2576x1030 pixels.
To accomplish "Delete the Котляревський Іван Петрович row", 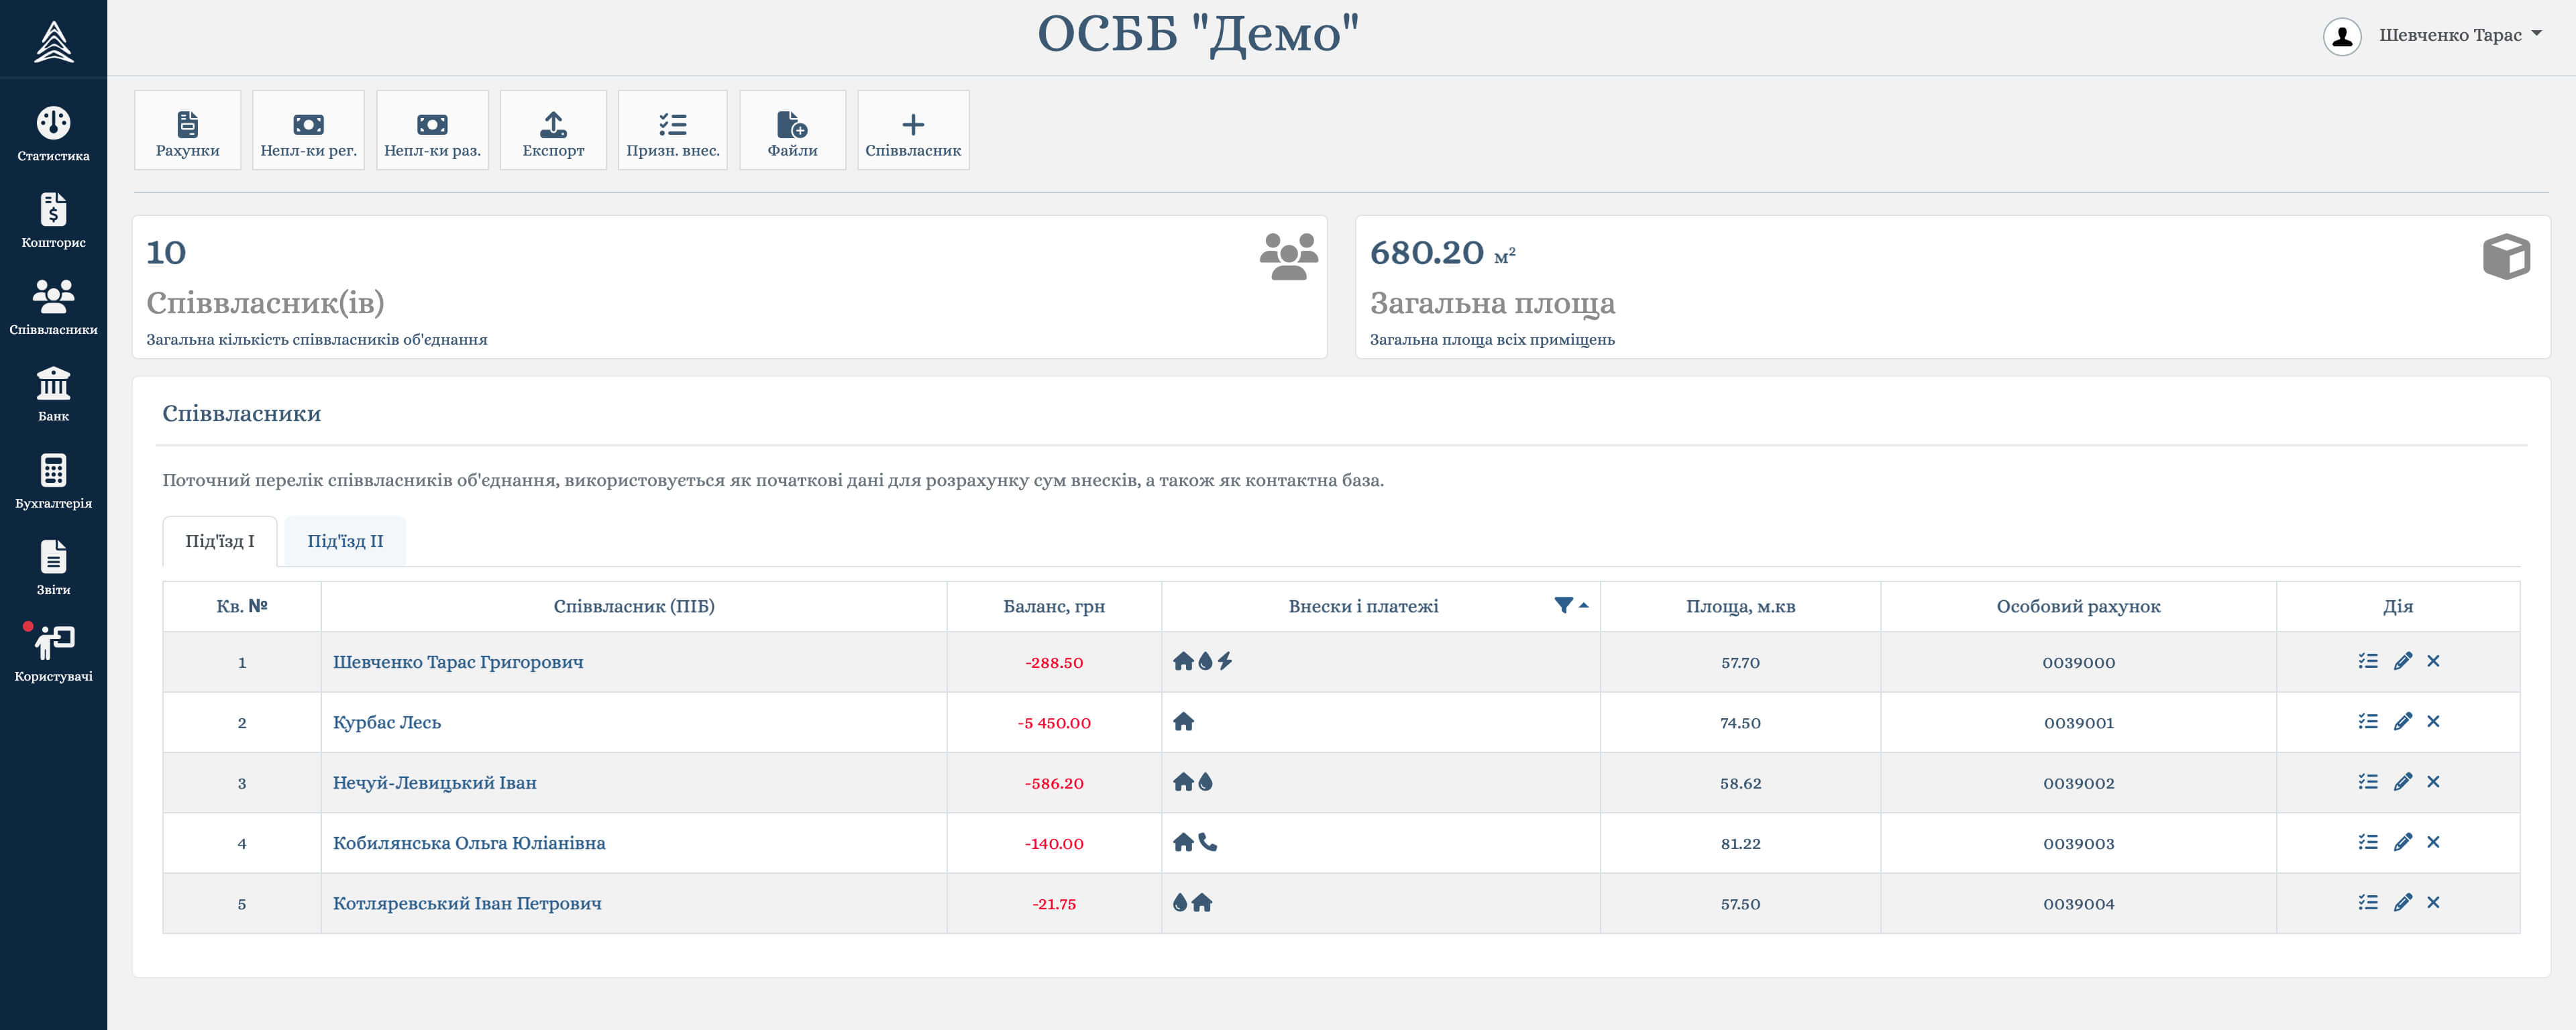I will pos(2433,902).
